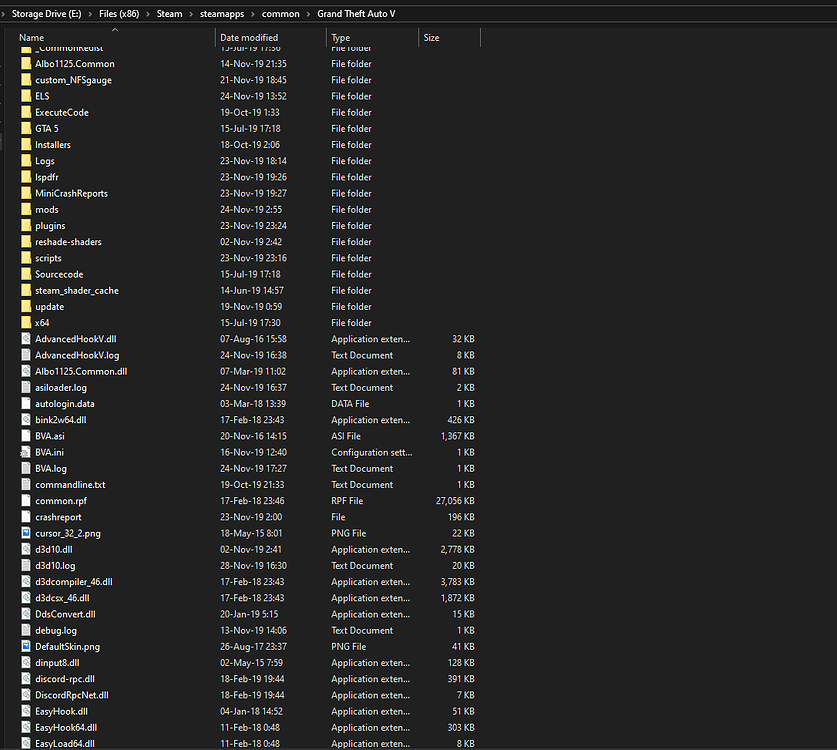Open the mods folder icon
The width and height of the screenshot is (837, 750).
[x=25, y=209]
